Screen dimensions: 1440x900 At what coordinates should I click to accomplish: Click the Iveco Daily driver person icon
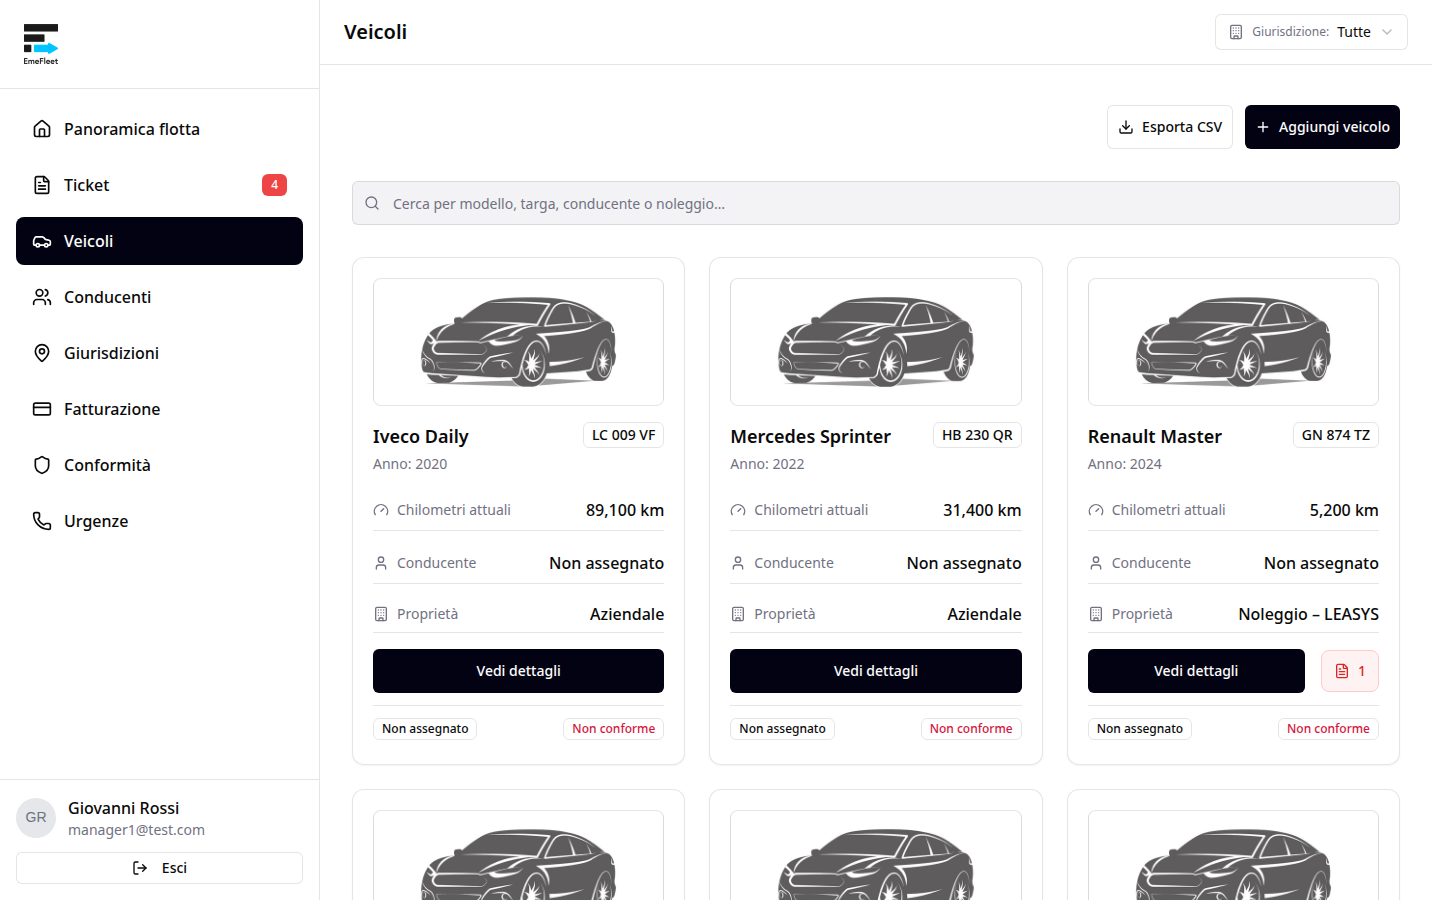381,563
